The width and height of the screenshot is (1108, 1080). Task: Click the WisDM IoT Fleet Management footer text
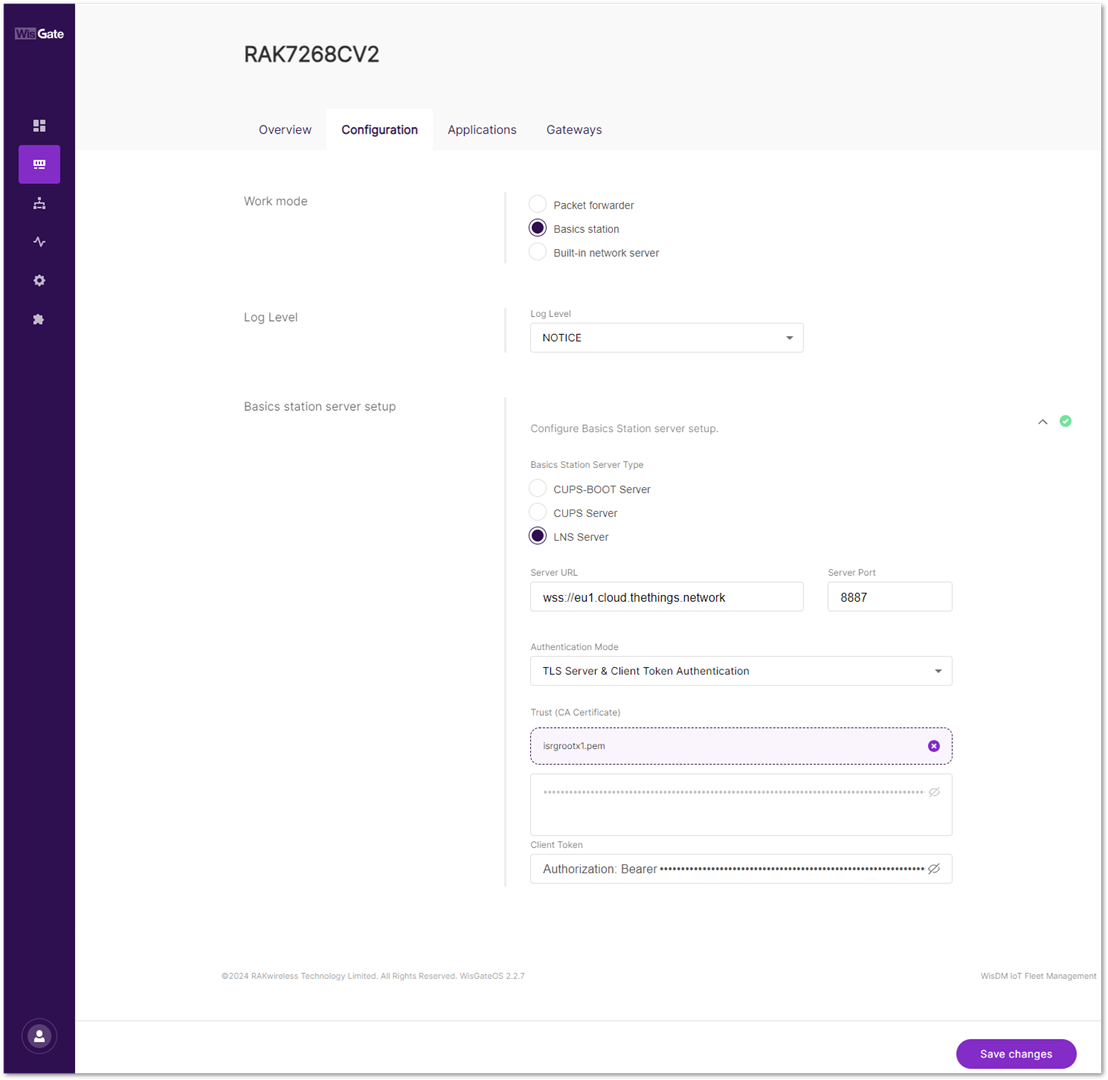(1038, 976)
